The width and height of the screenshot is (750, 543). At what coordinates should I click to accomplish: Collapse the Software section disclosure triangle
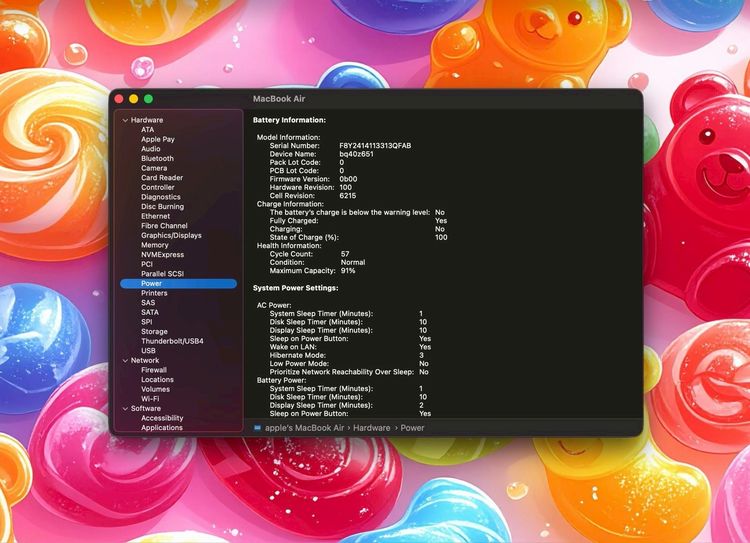click(x=125, y=408)
